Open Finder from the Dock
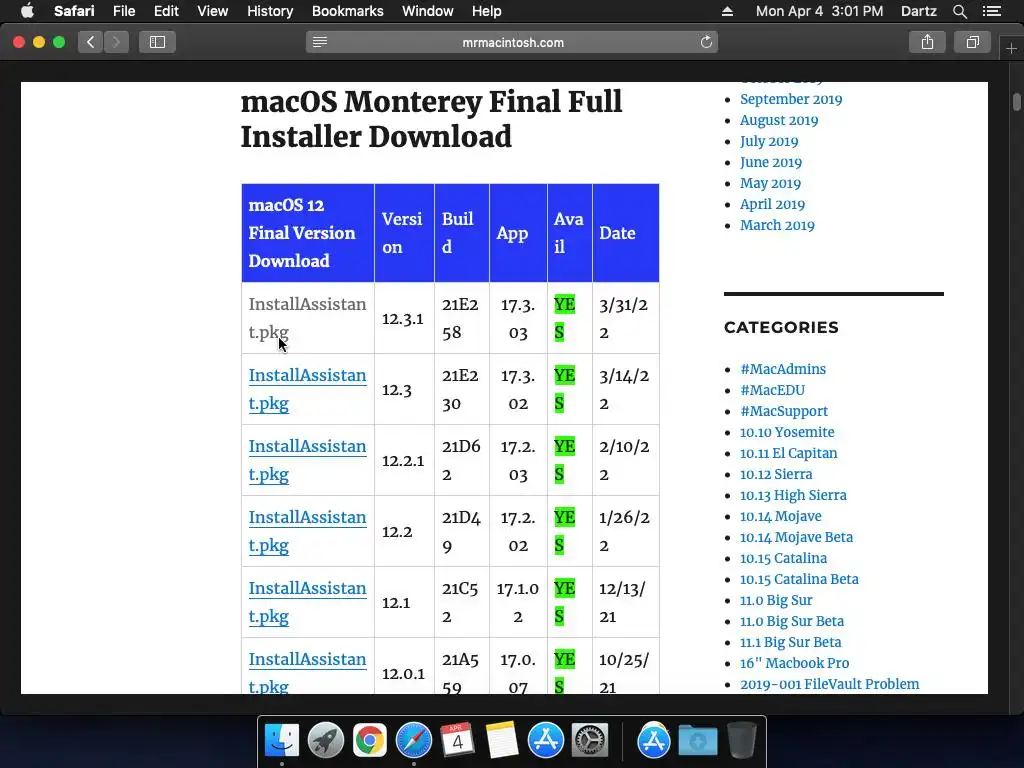1024x768 pixels. click(x=281, y=741)
